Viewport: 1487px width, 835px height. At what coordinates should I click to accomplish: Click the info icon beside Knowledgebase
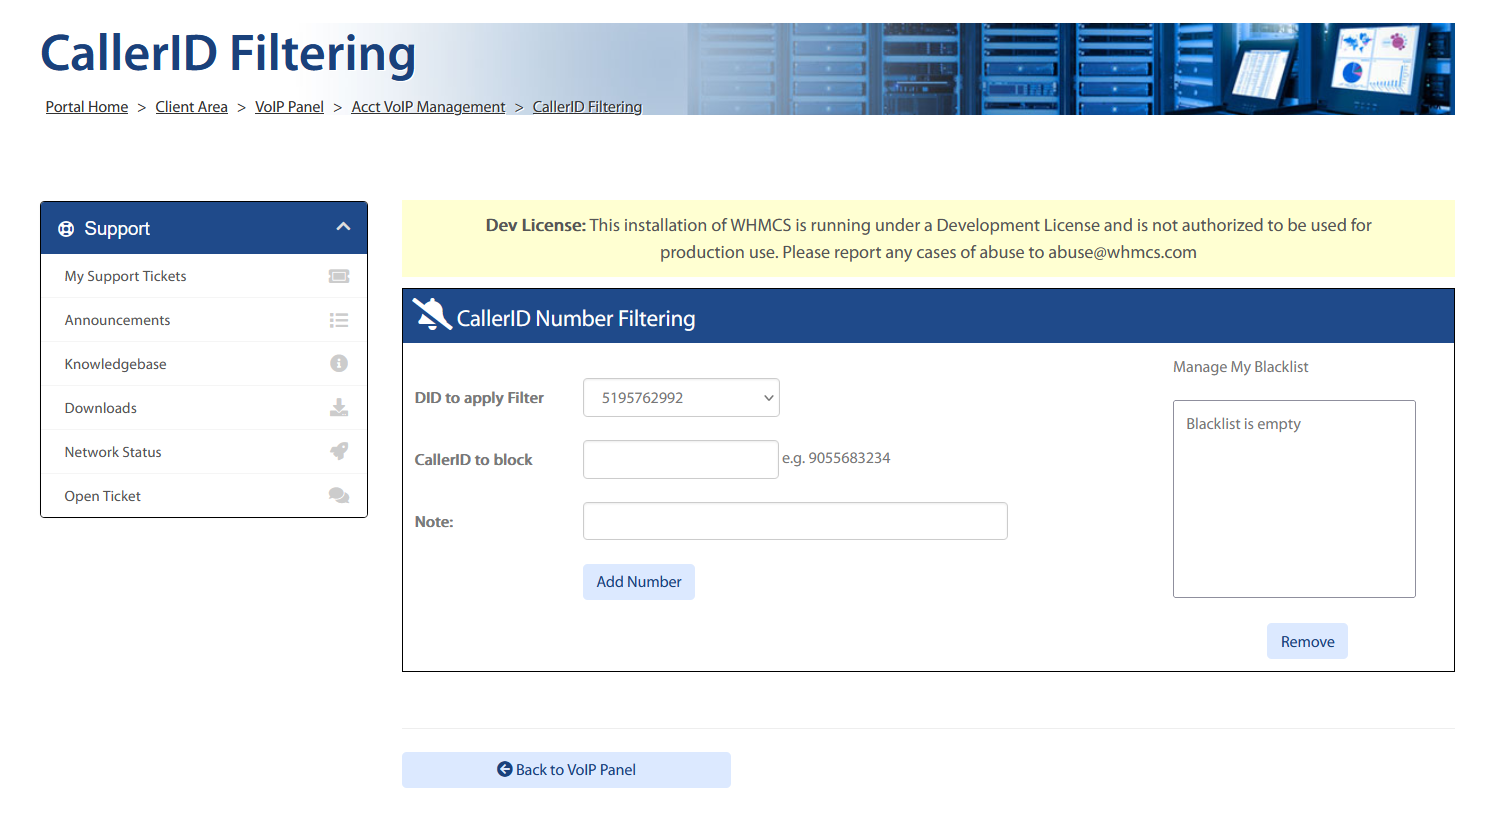tap(339, 363)
